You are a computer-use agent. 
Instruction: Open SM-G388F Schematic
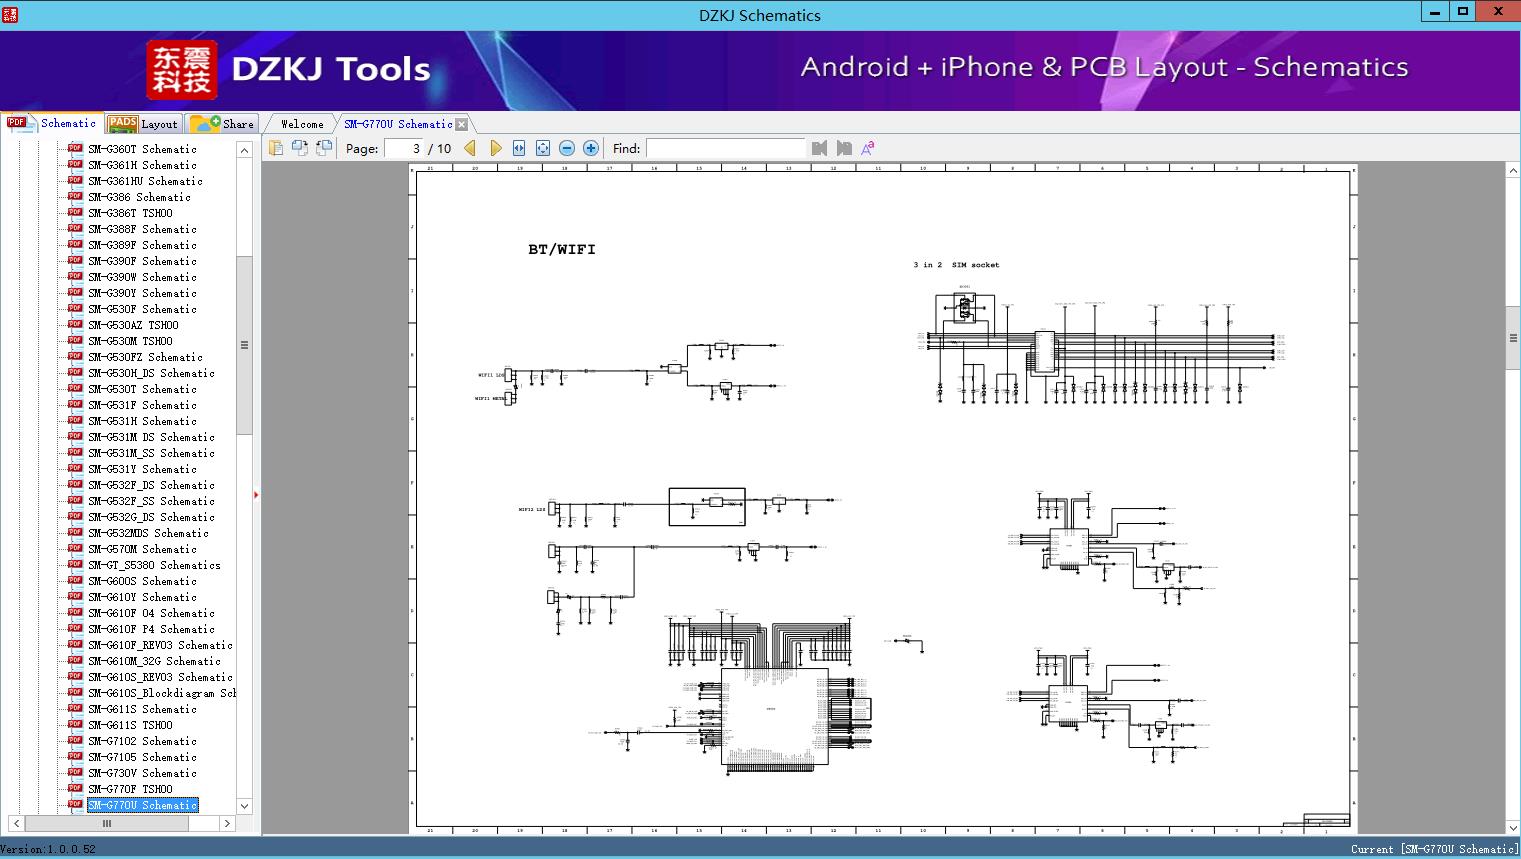[x=142, y=229]
